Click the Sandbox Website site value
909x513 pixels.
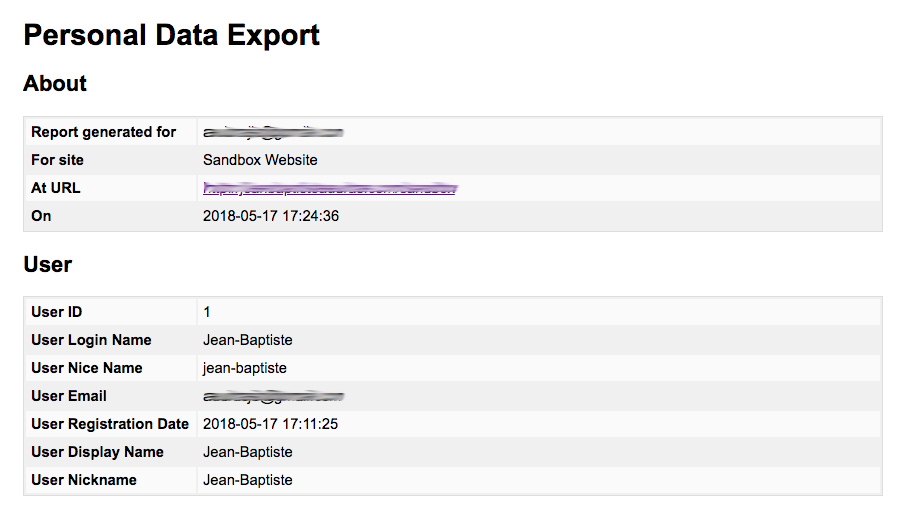coord(260,160)
